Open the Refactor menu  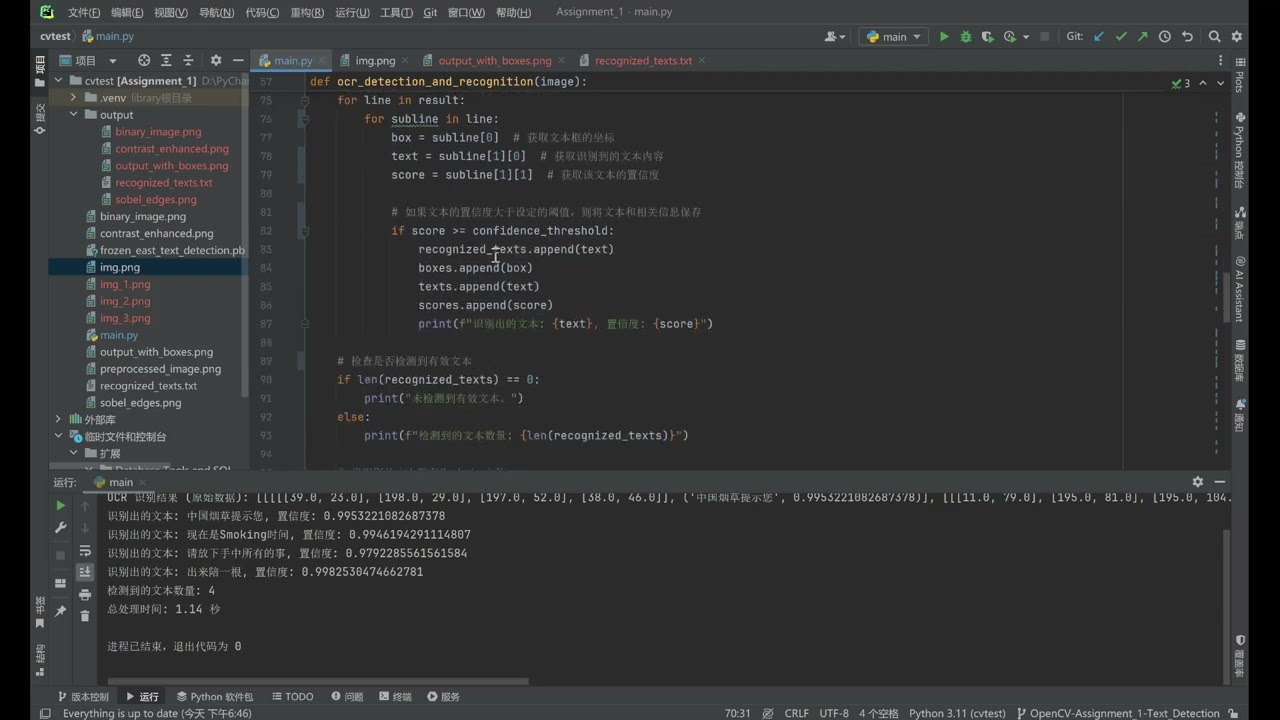coord(307,12)
